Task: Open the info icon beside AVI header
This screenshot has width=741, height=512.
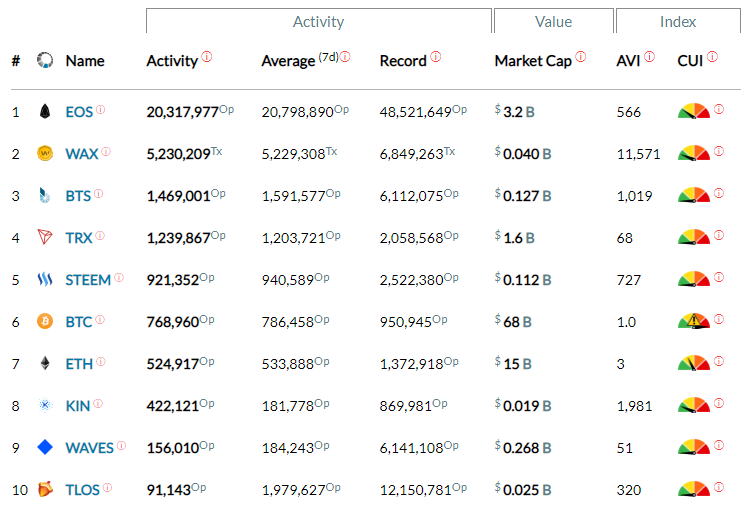Action: pyautogui.click(x=651, y=57)
